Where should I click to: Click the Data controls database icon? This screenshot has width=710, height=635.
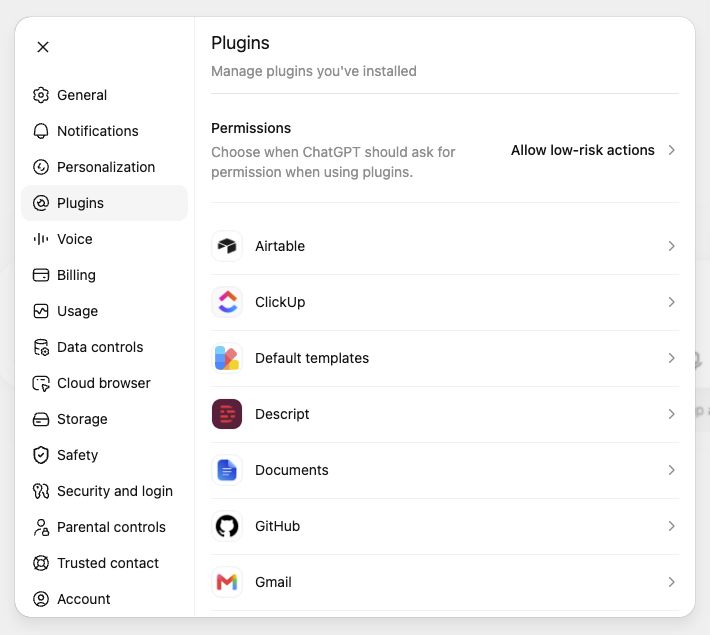41,347
